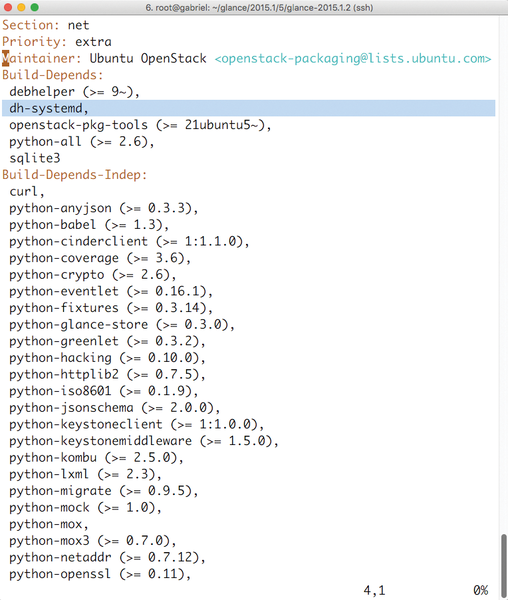
Task: Click the green zoom window button
Action: click(x=35, y=7)
